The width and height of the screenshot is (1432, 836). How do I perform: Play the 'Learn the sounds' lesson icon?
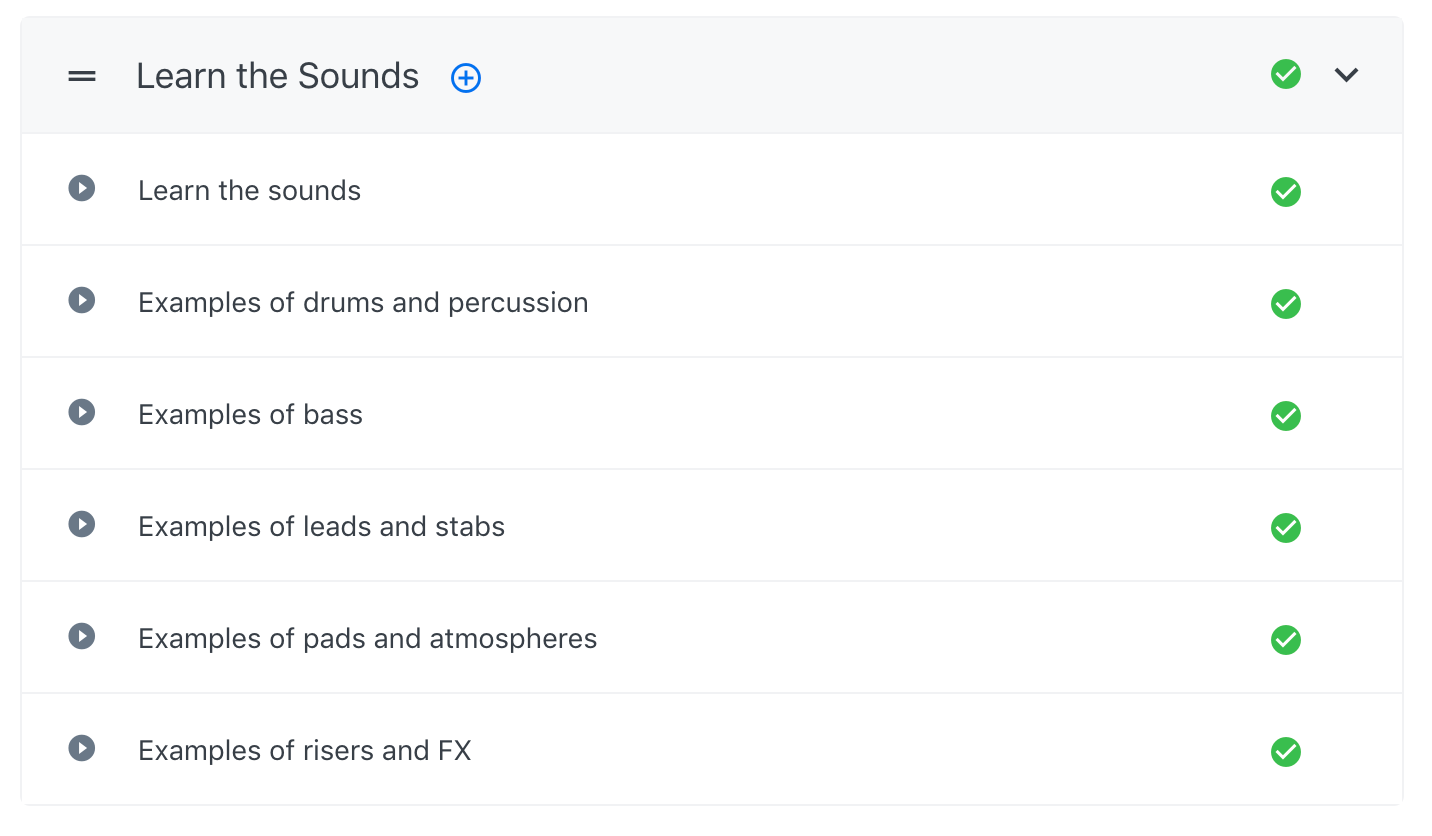point(82,188)
